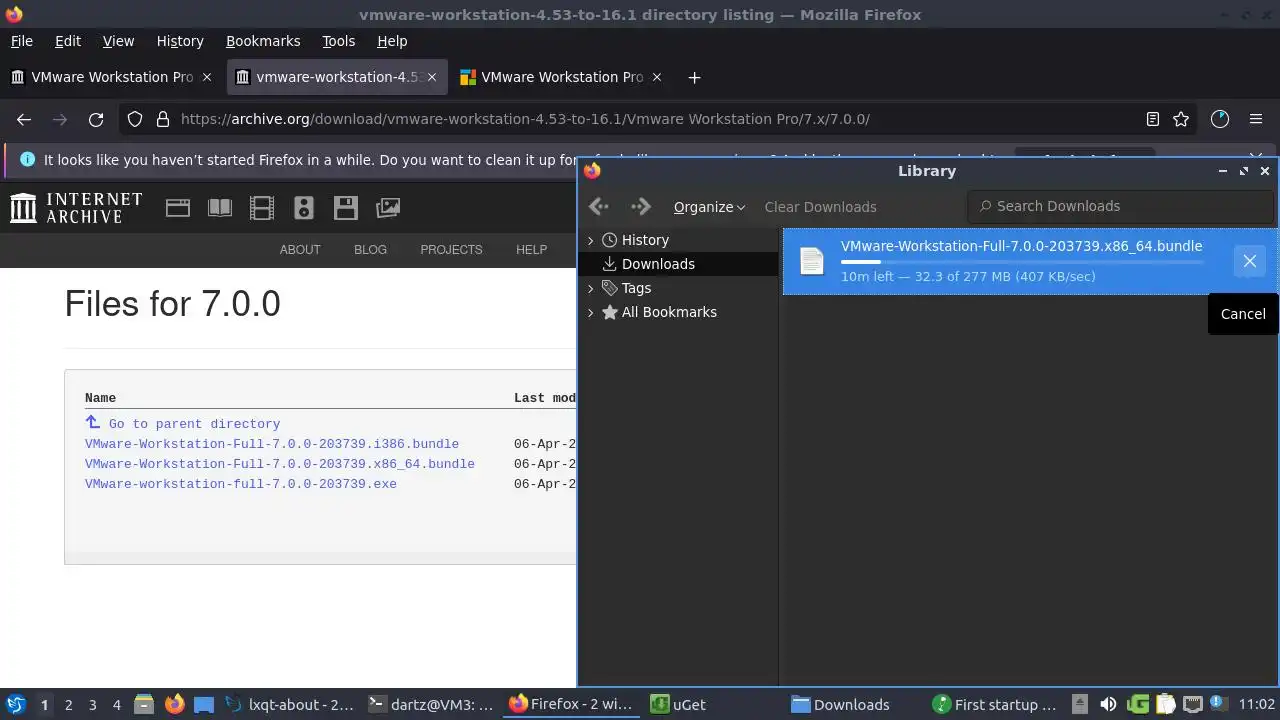The width and height of the screenshot is (1280, 720).
Task: Open the Images icon in Archive header
Action: pyautogui.click(x=388, y=208)
